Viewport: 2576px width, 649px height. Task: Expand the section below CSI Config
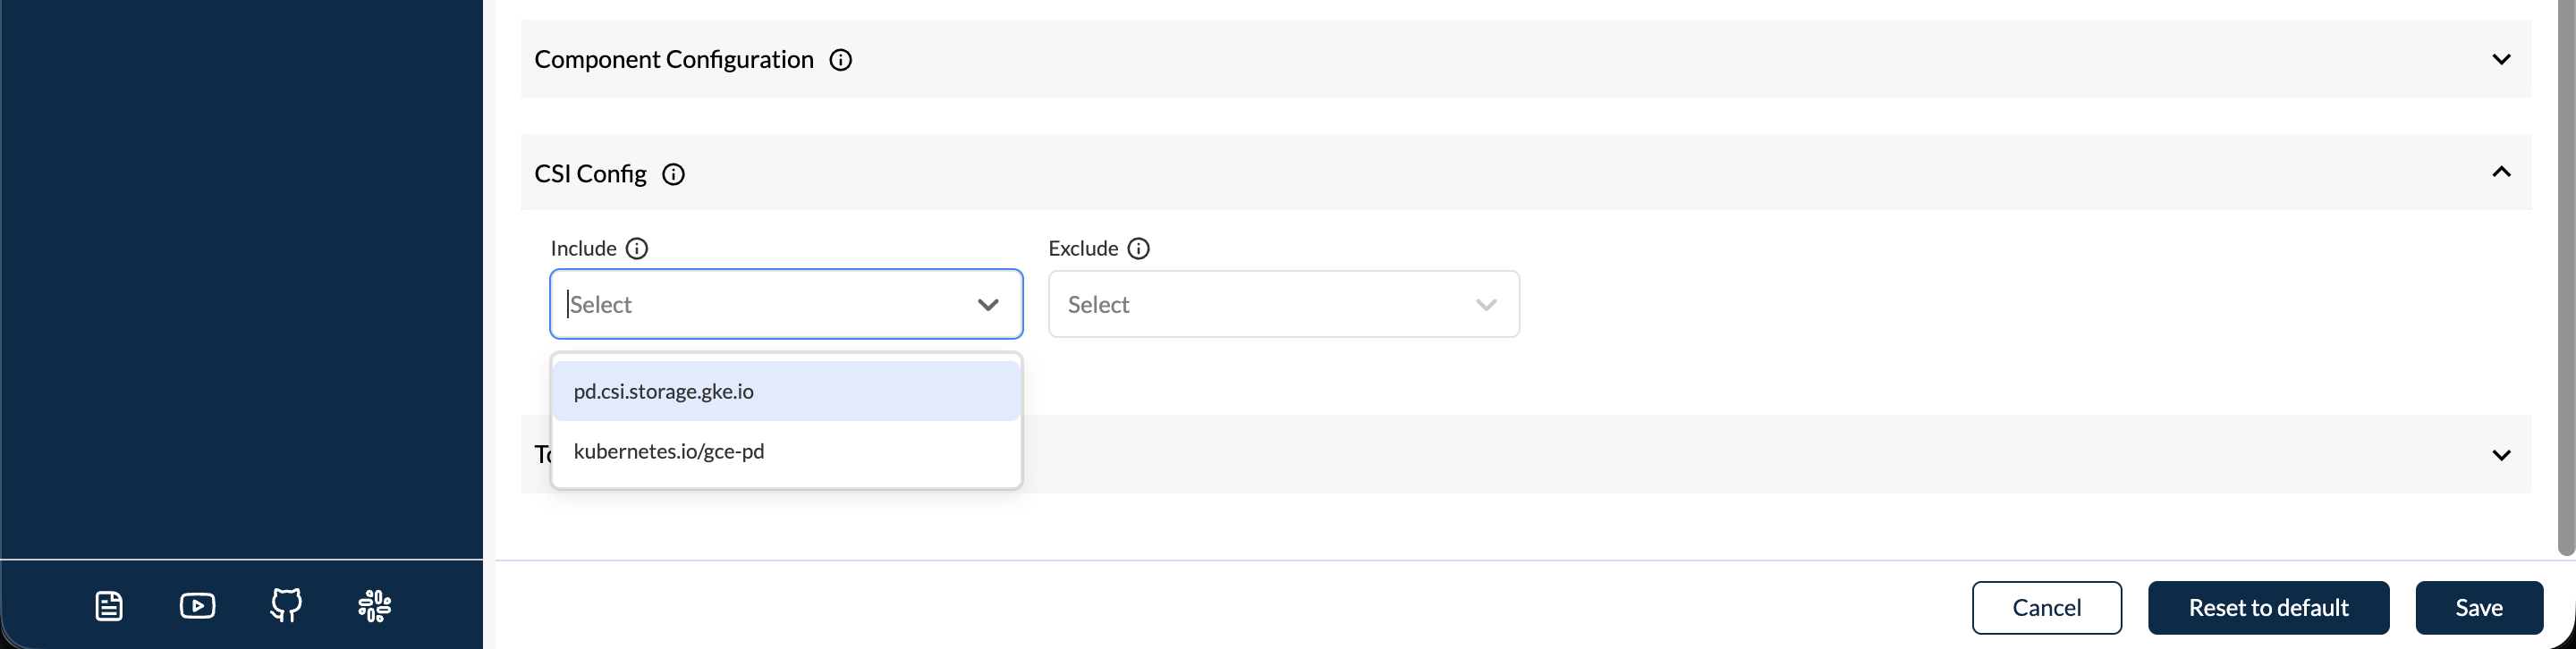(2501, 456)
